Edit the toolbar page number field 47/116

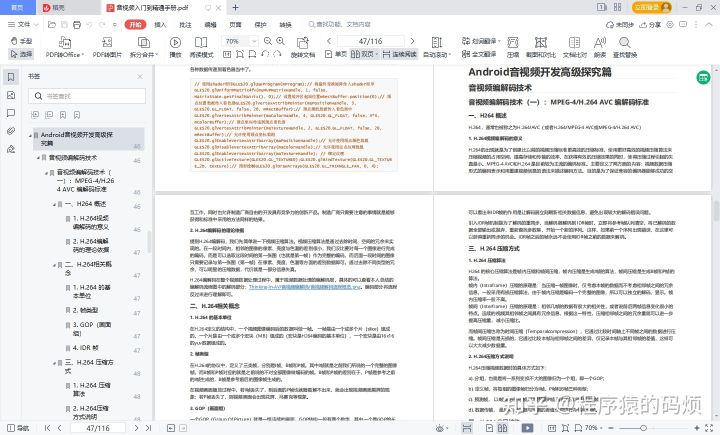coord(371,41)
